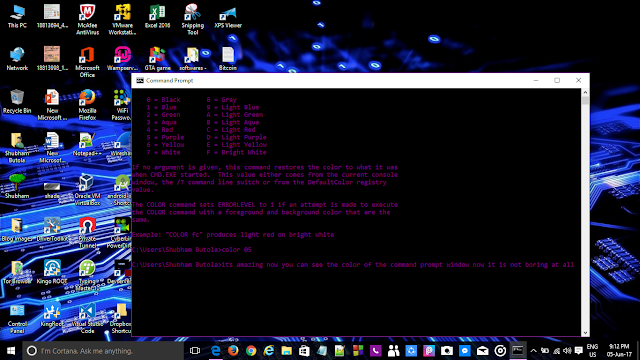Open Recycle Bin on desktop

click(17, 102)
